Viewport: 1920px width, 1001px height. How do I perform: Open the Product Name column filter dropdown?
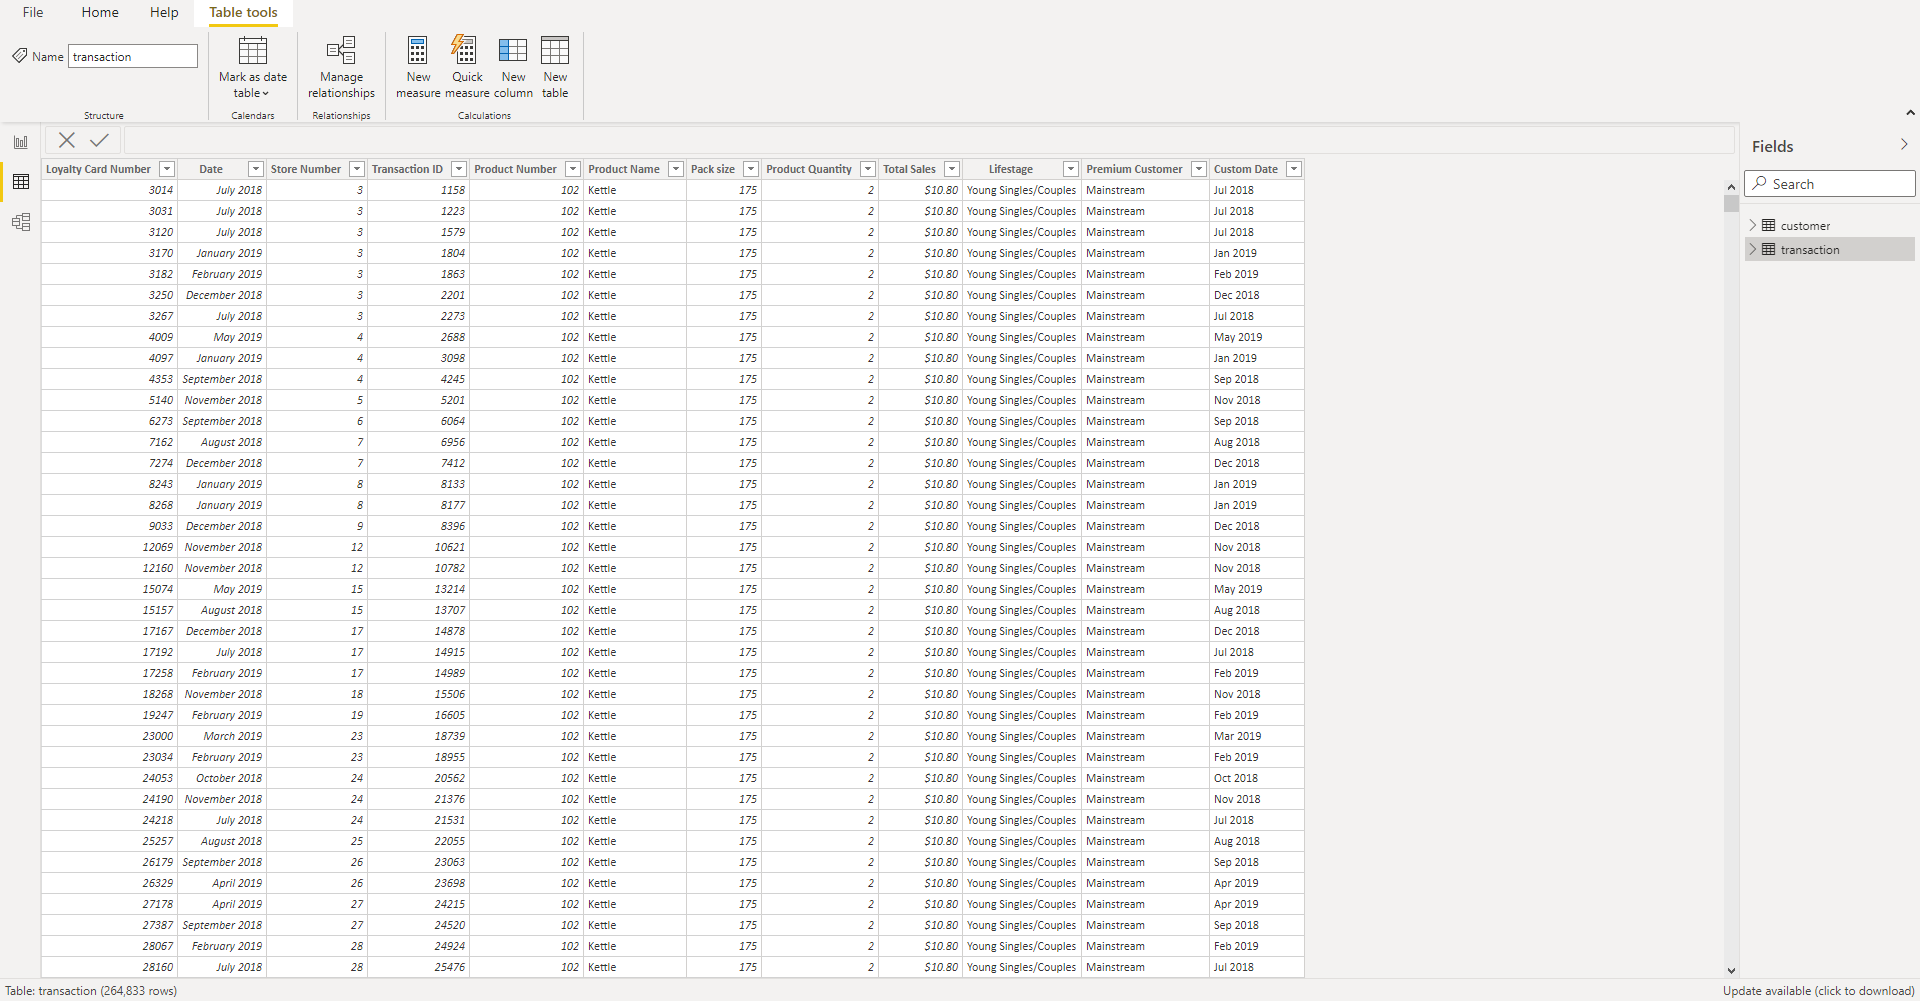(x=676, y=169)
